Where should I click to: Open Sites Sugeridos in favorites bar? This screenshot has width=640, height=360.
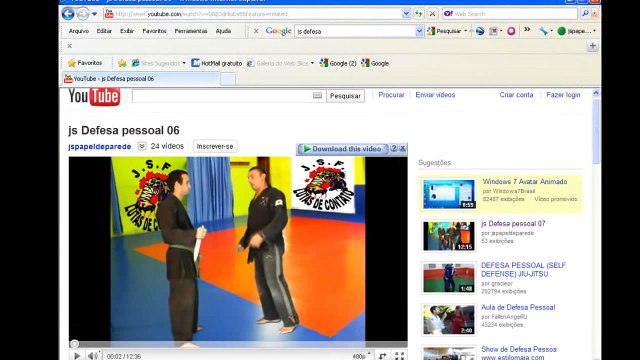pyautogui.click(x=158, y=63)
